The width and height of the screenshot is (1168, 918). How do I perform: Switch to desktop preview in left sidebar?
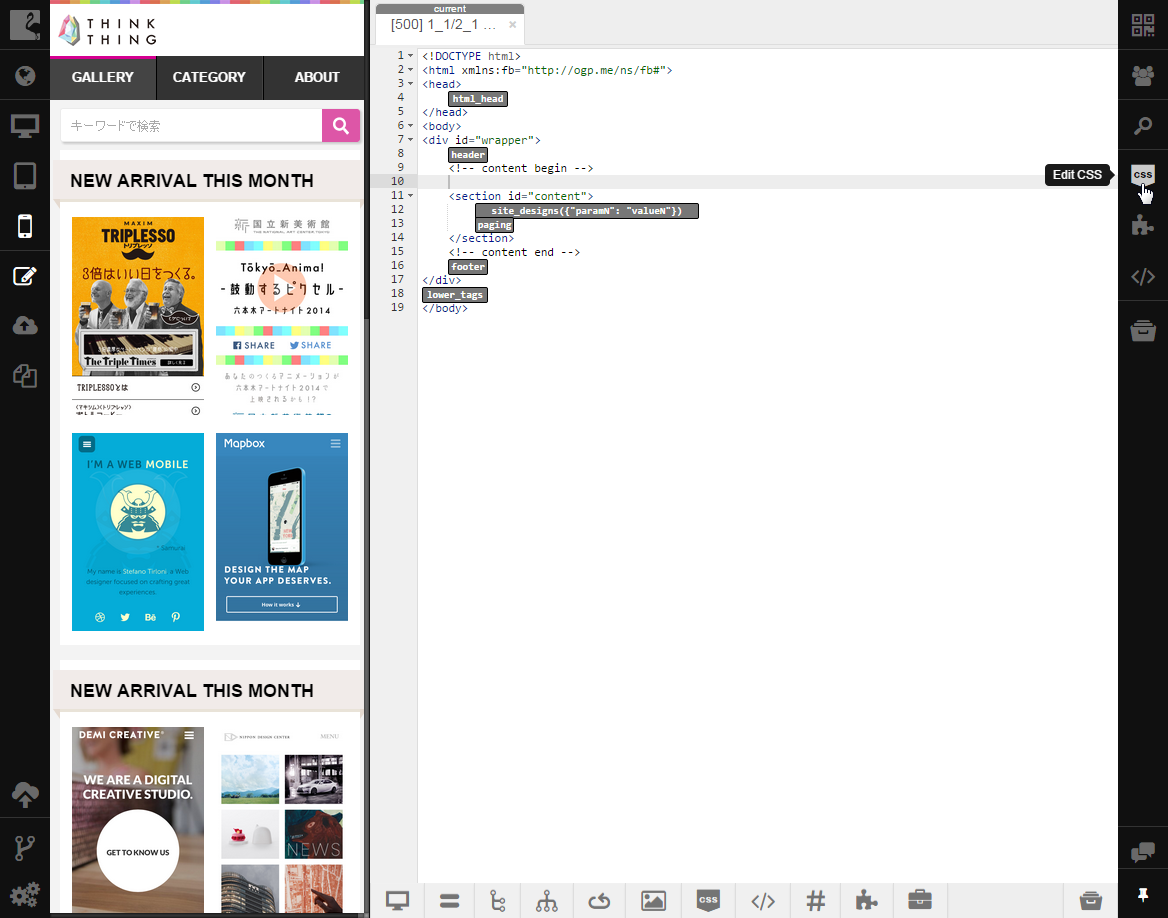pyautogui.click(x=25, y=126)
